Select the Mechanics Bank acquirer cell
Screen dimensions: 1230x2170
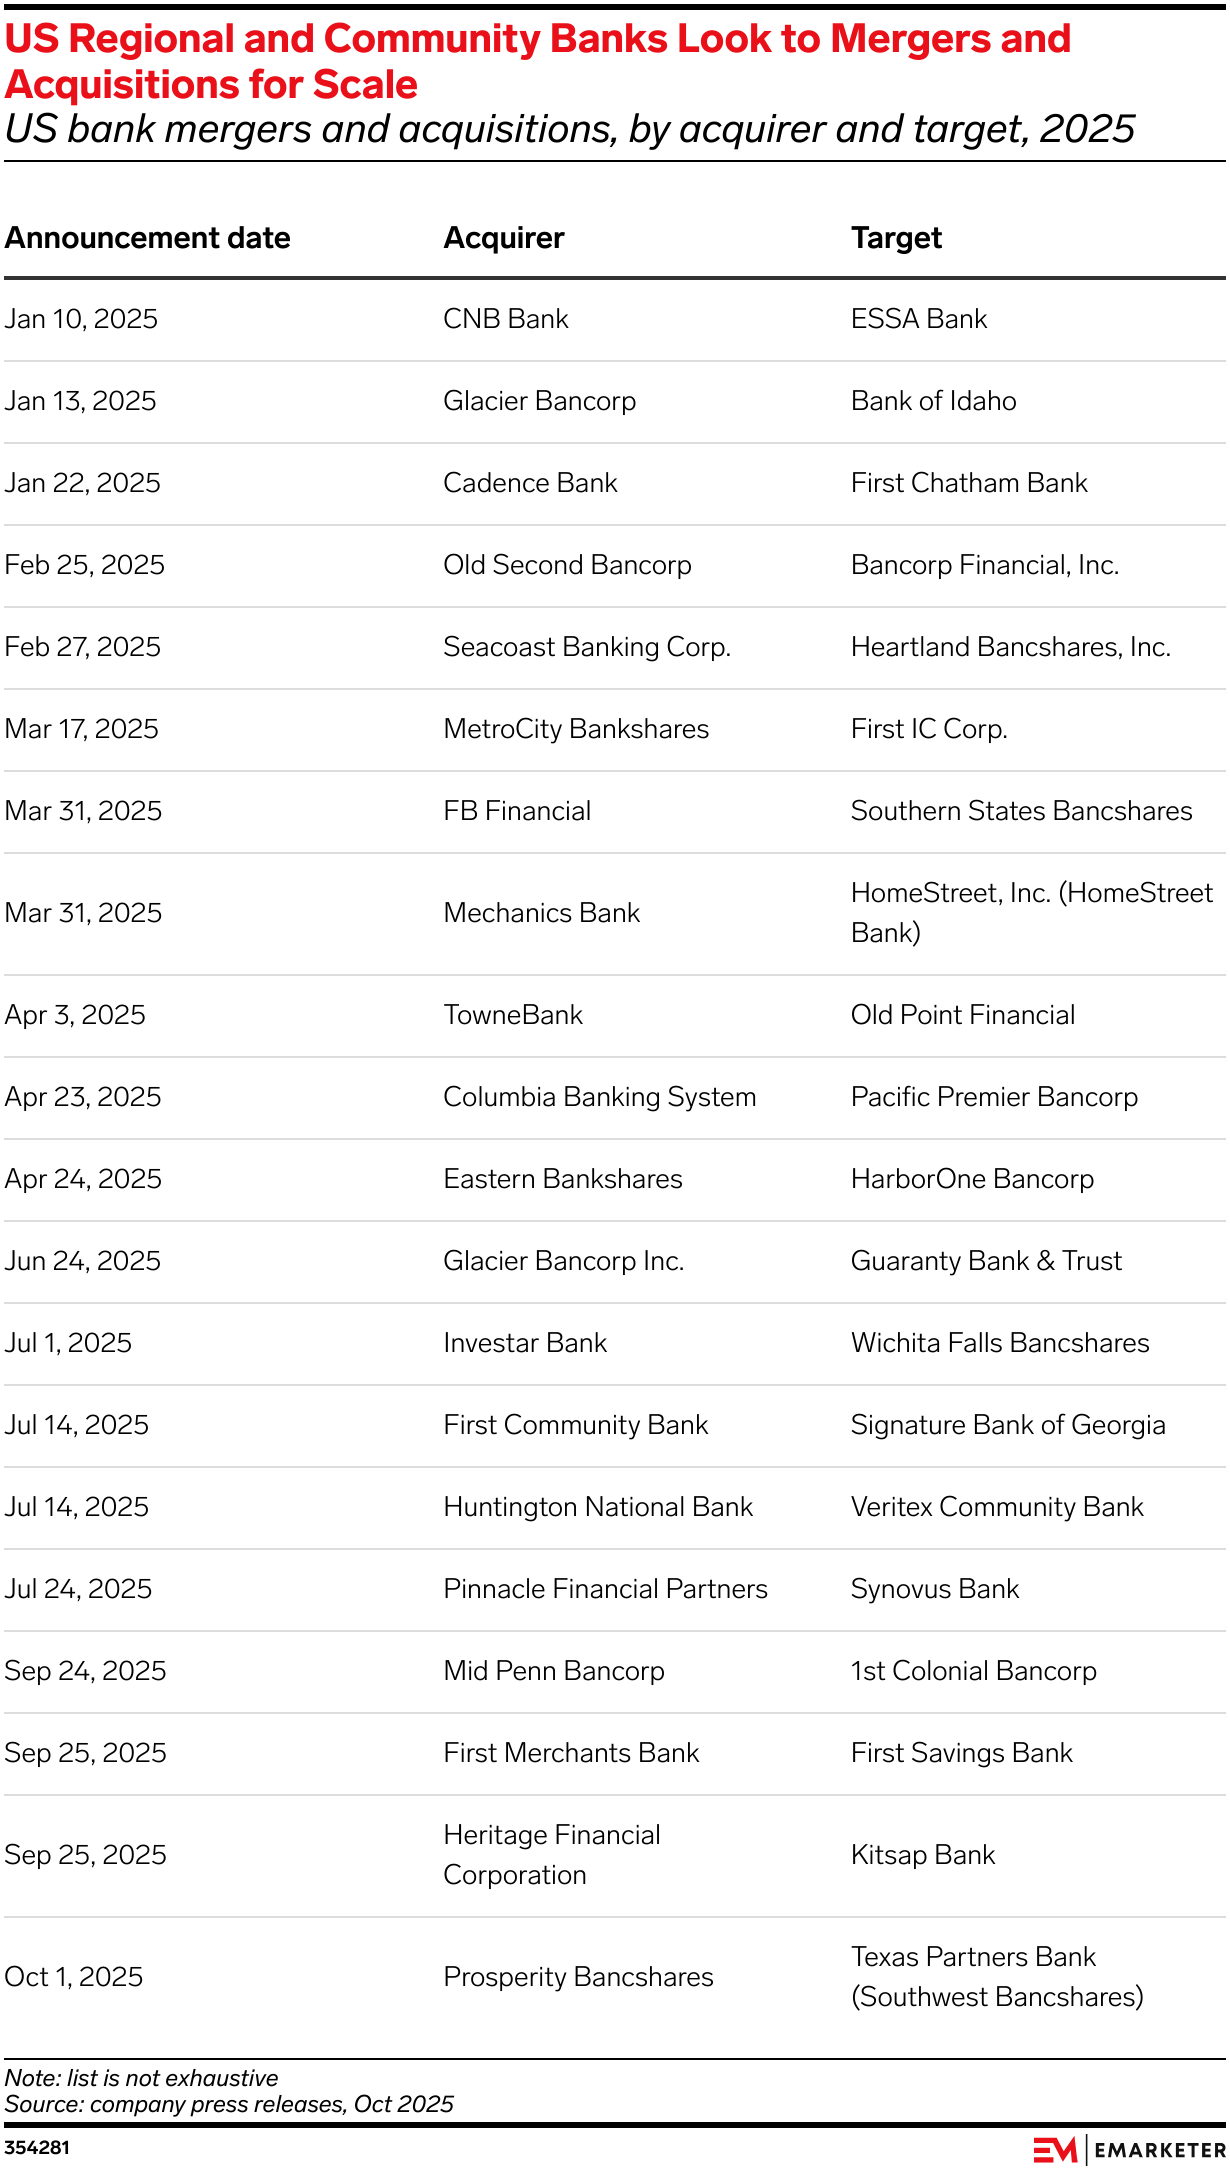541,913
